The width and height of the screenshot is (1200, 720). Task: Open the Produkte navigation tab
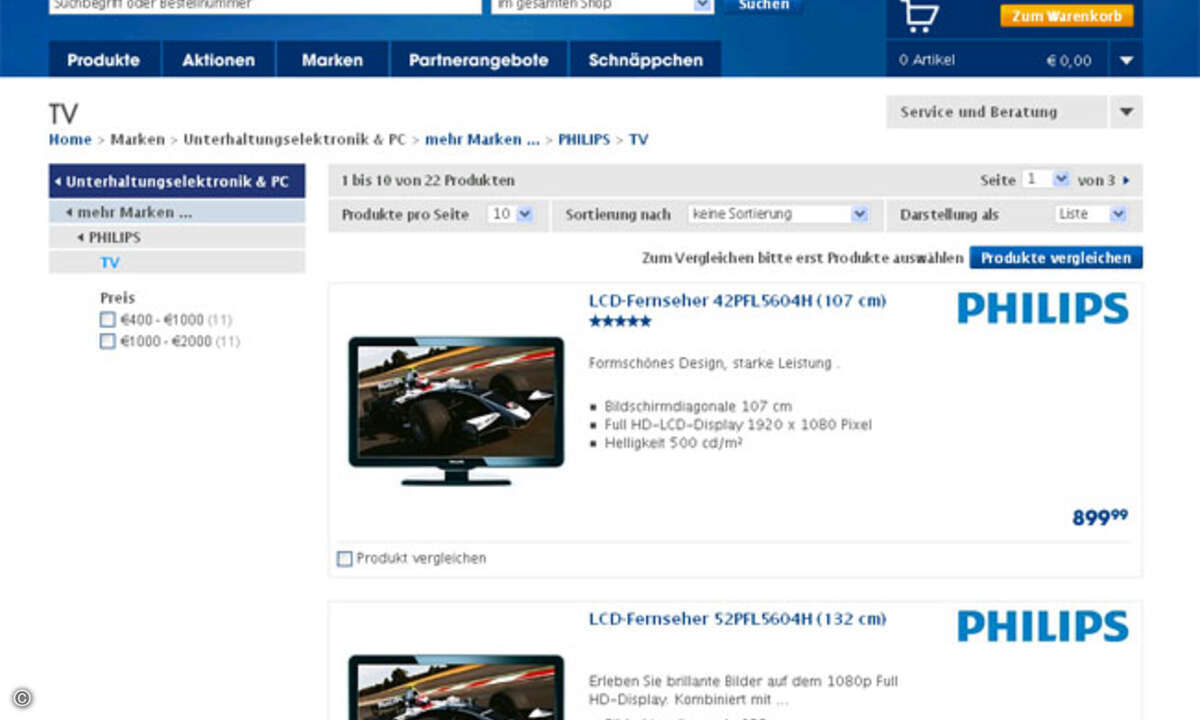coord(104,60)
